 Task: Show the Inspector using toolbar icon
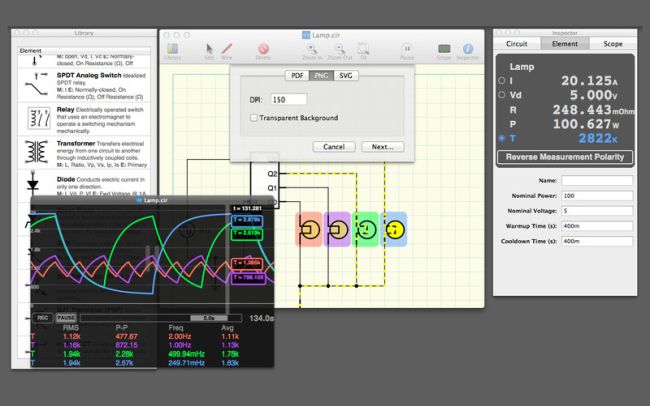(468, 49)
